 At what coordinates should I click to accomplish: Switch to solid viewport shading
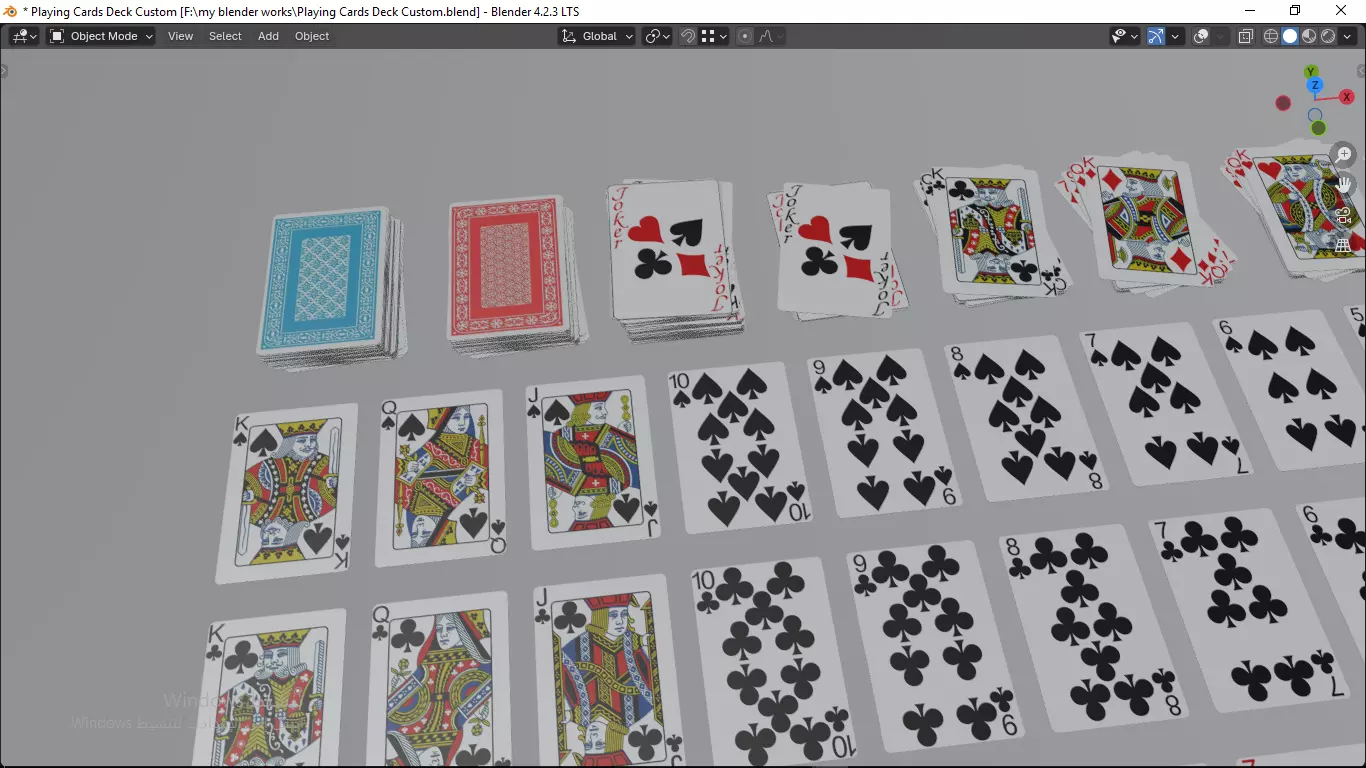point(1290,36)
